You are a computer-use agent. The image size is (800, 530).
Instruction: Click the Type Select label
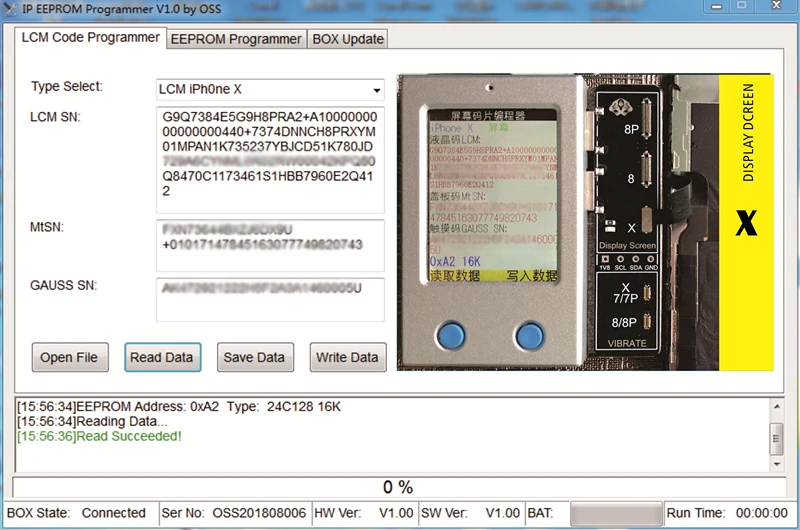(x=67, y=87)
